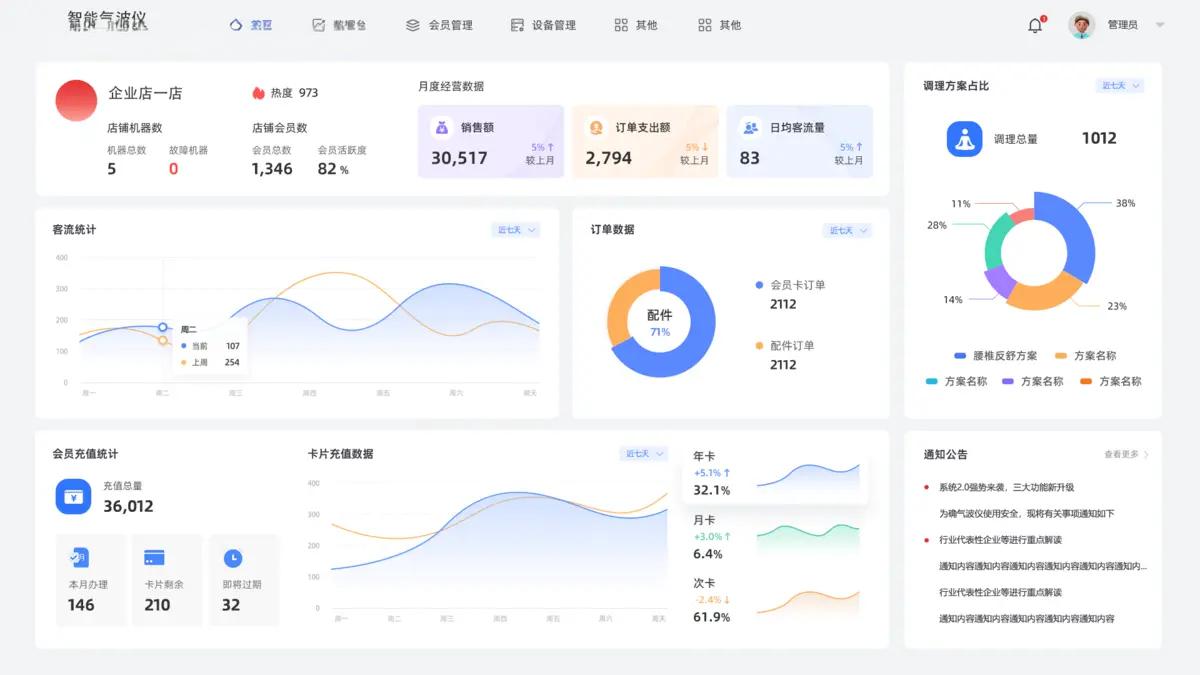Click the blue data point on 周二
Image resolution: width=1200 pixels, height=675 pixels.
(163, 327)
